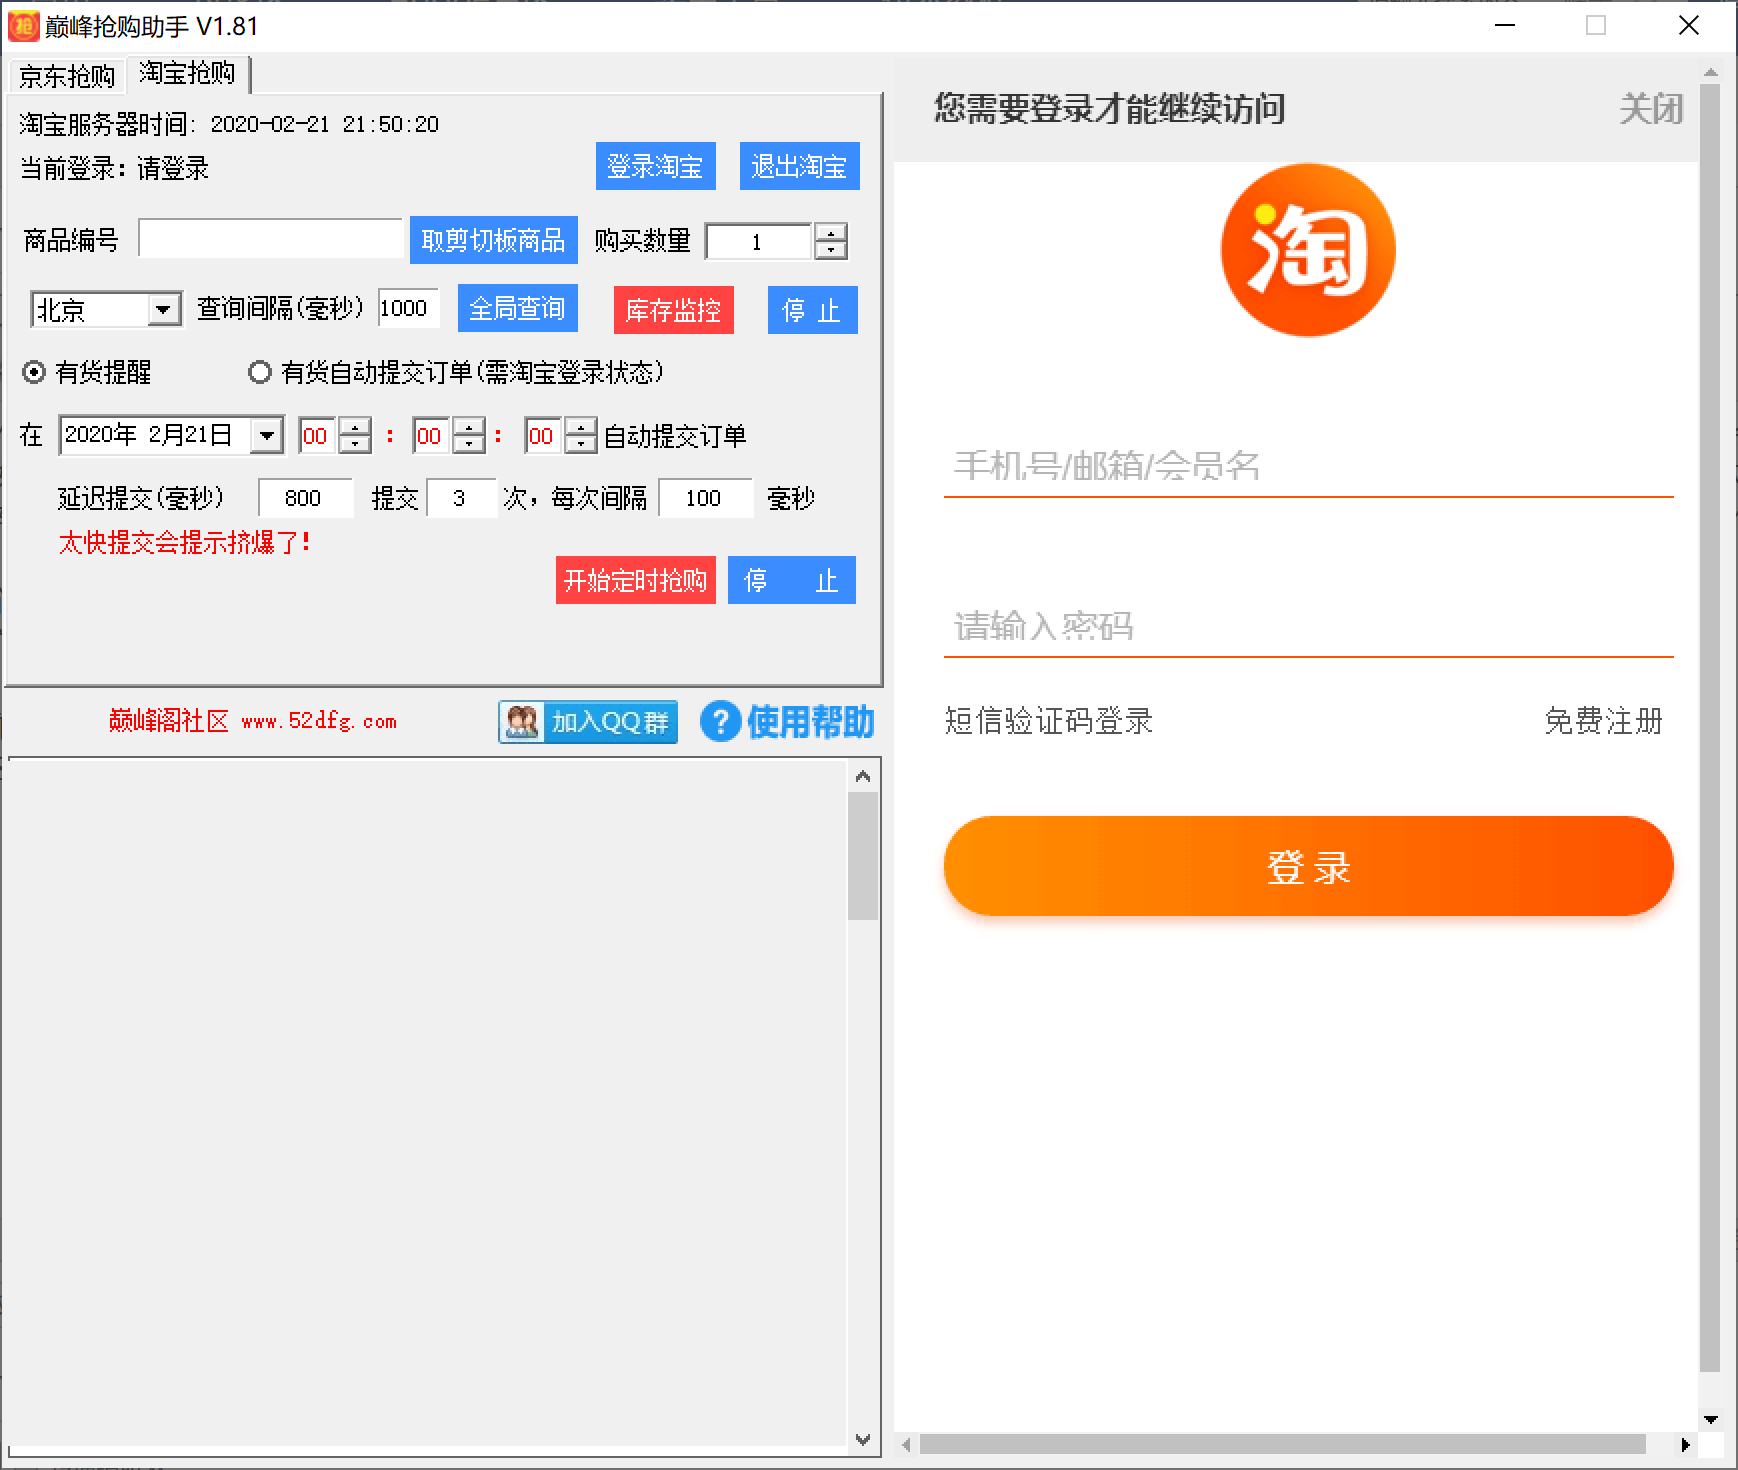
Task: Click the 请输入密码 password field
Action: point(1308,627)
